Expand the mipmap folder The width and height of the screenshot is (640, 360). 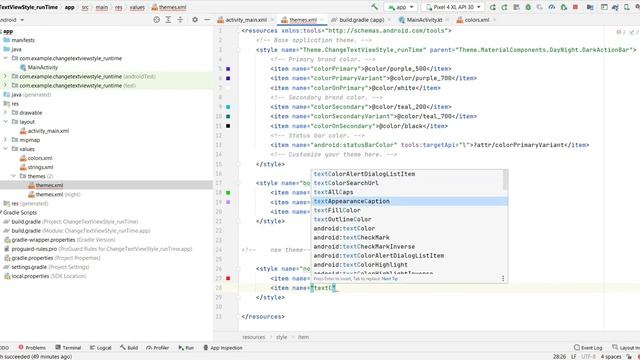coord(5,140)
